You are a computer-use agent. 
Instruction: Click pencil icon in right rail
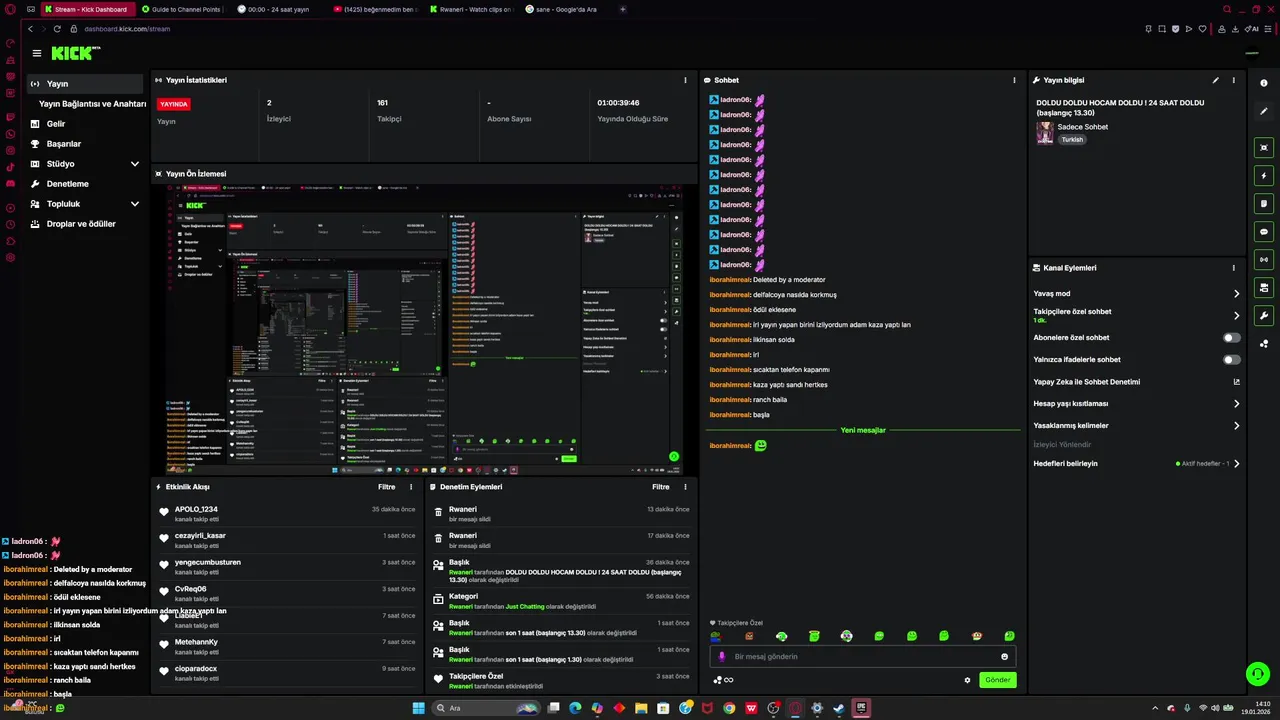(1264, 111)
